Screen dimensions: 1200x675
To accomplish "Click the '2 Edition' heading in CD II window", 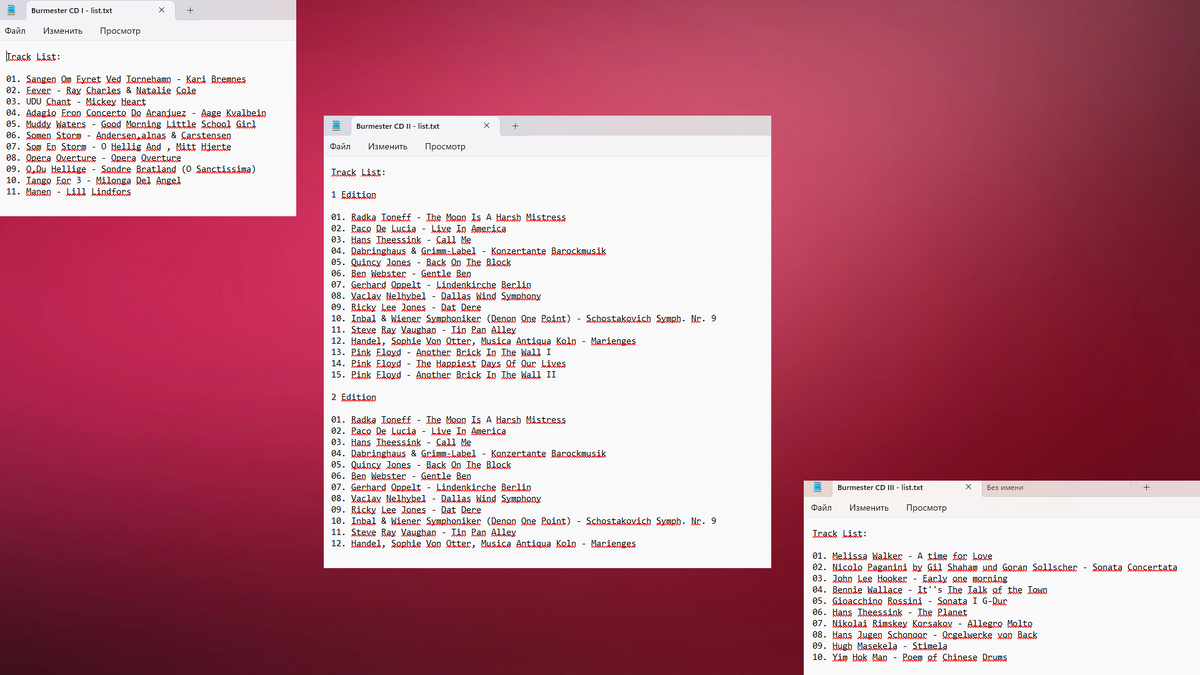I will click(x=354, y=397).
